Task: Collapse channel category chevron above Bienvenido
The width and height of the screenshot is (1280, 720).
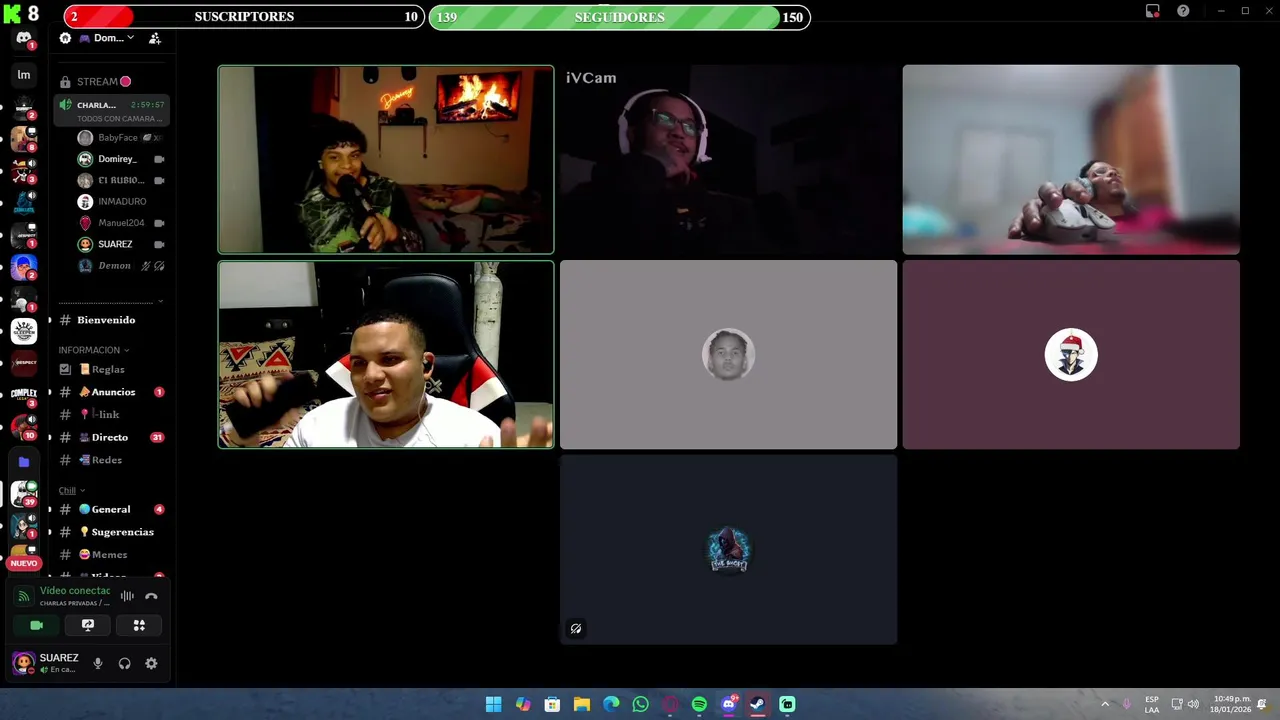Action: [160, 301]
